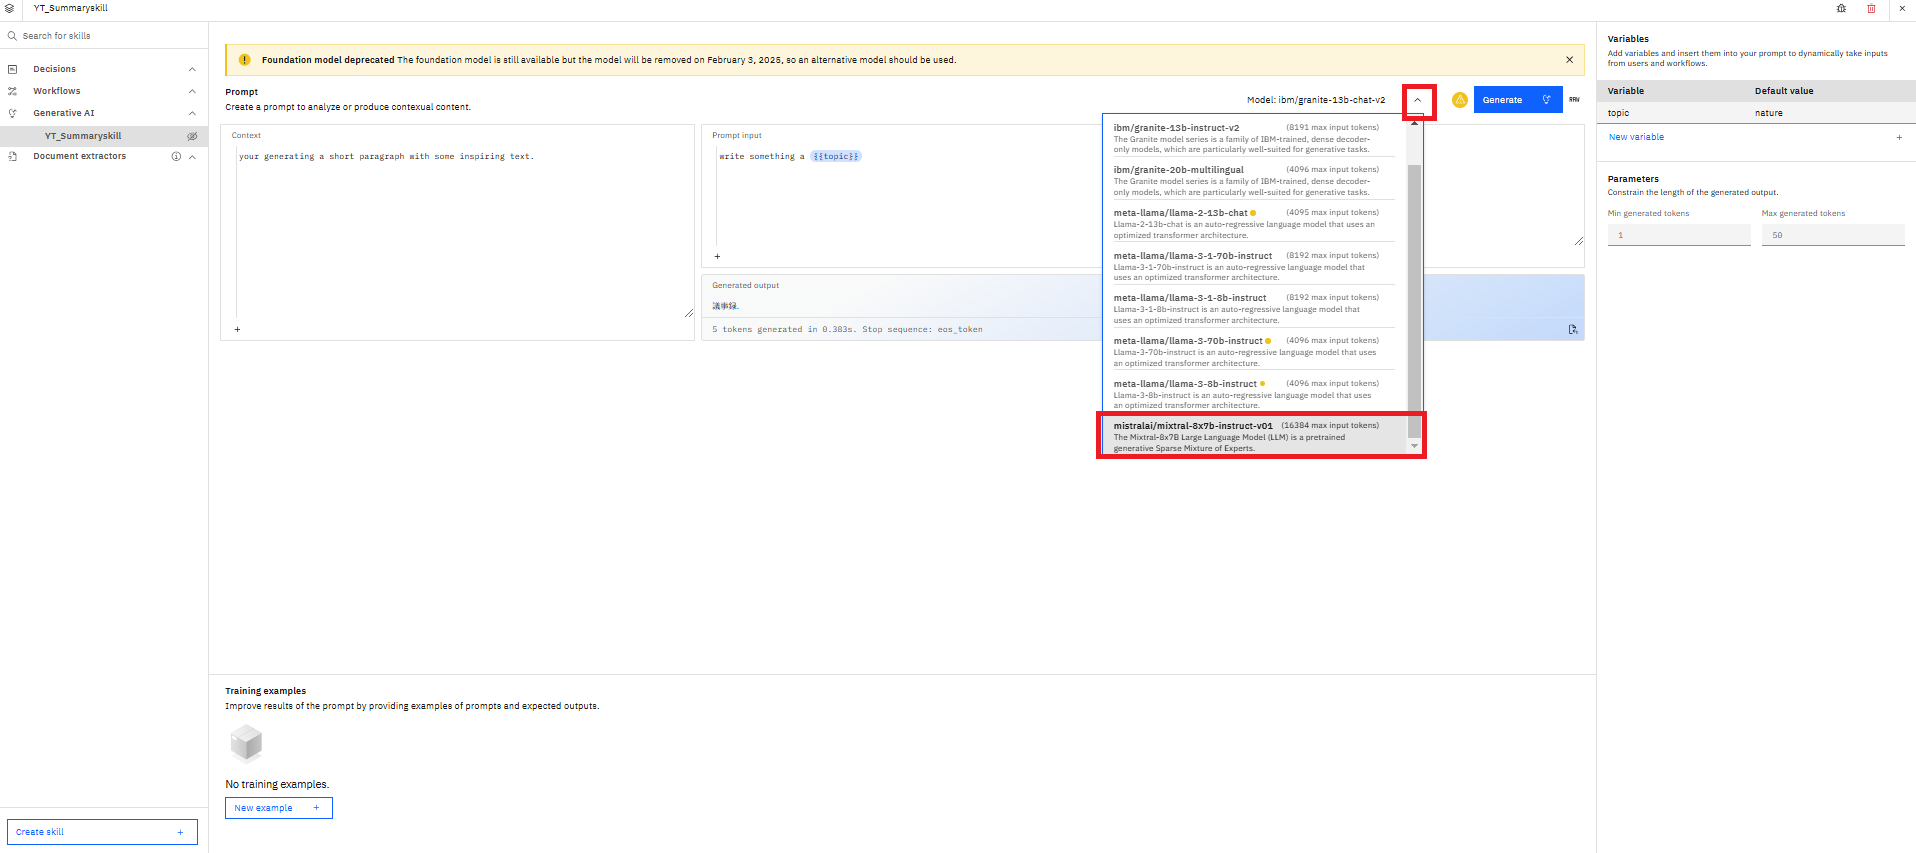1916x853 pixels.
Task: Click the debug bug icon in header
Action: [x=1841, y=8]
